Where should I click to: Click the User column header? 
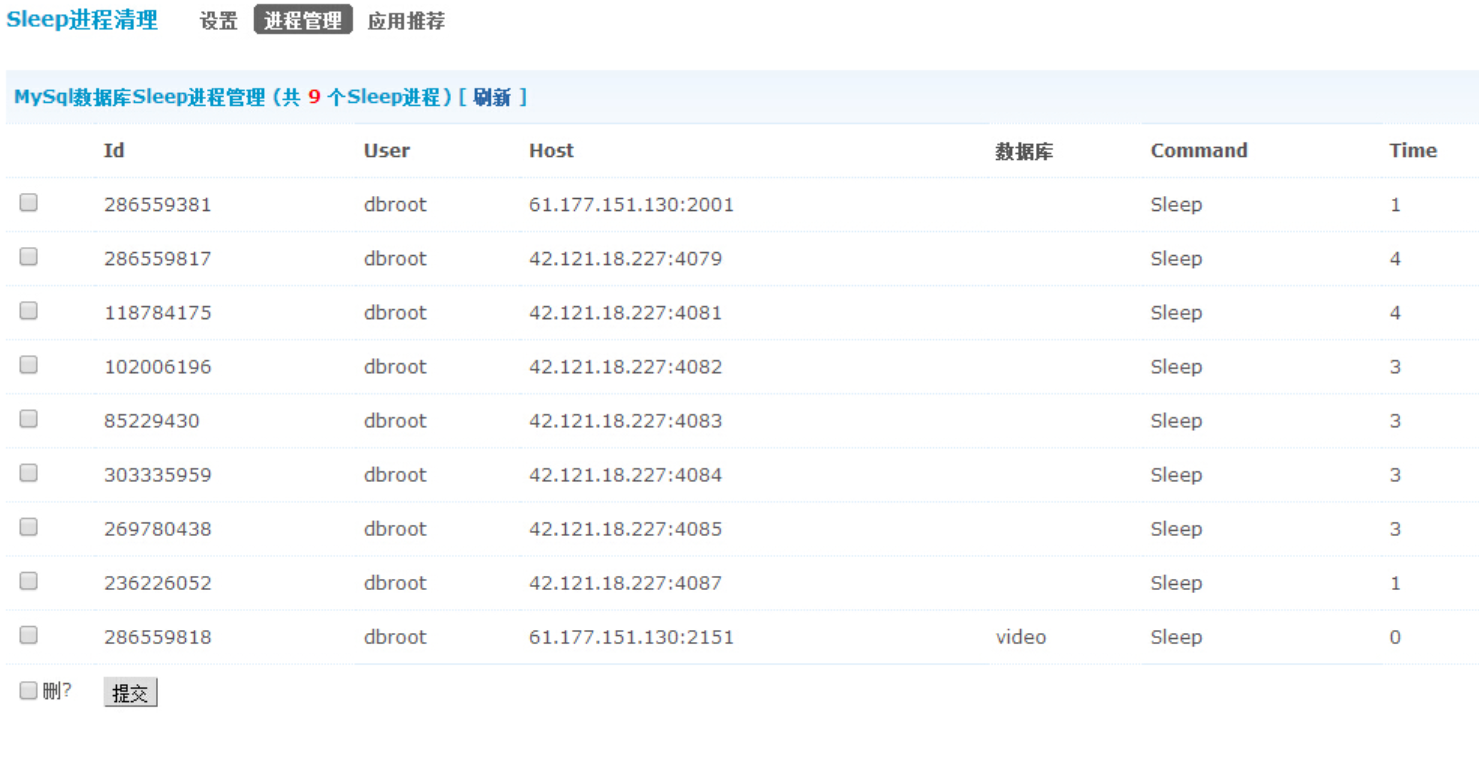tap(387, 151)
